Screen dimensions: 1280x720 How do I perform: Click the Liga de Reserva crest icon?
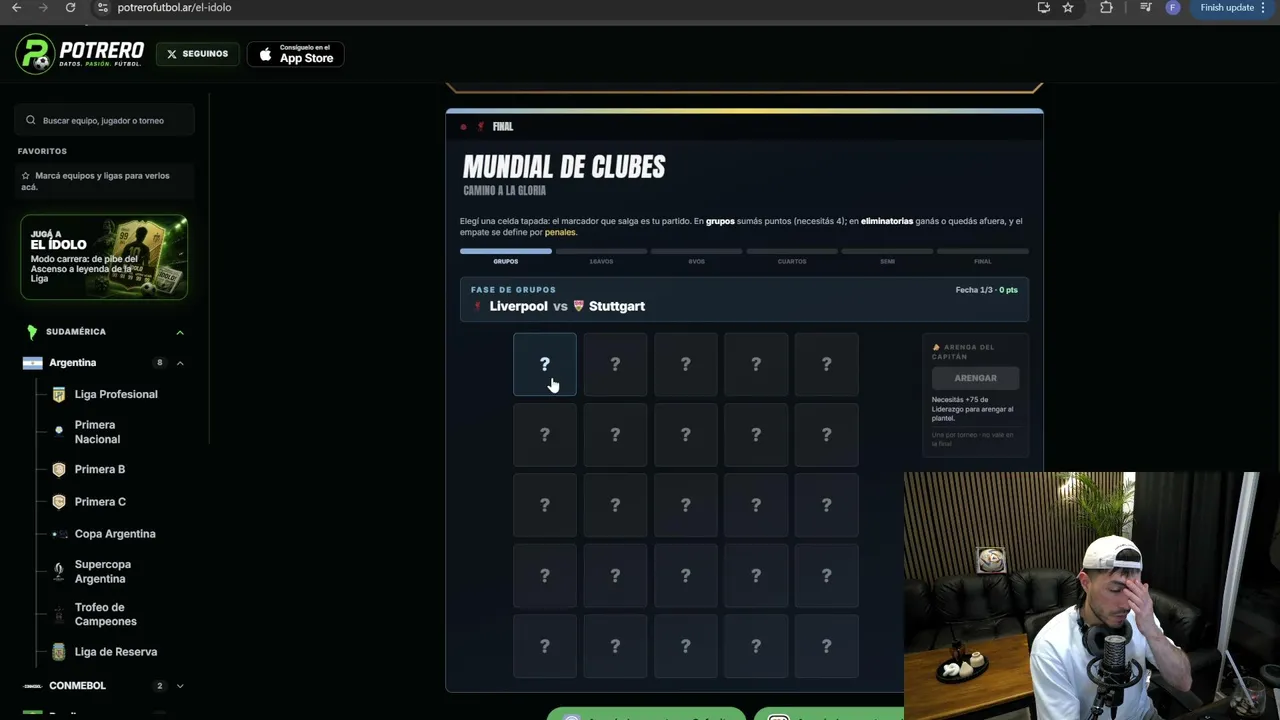tap(59, 652)
